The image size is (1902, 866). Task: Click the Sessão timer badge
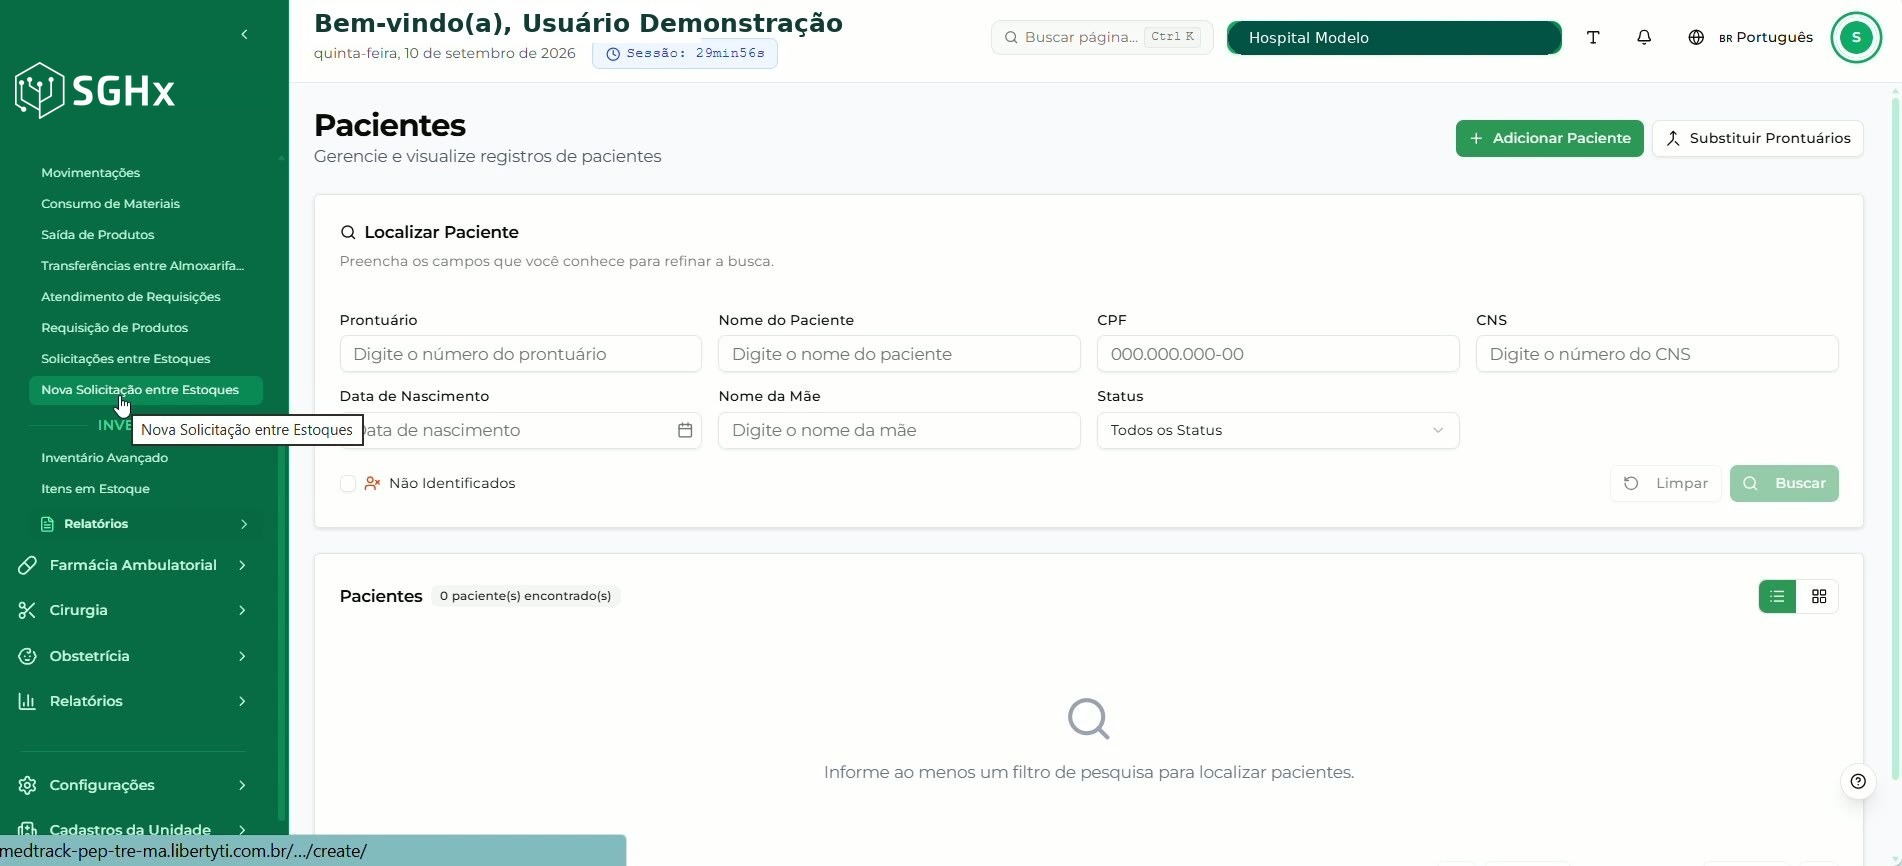[x=685, y=54]
